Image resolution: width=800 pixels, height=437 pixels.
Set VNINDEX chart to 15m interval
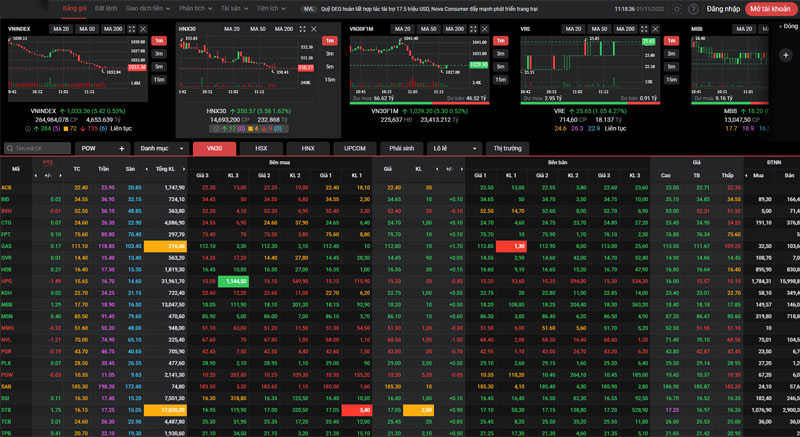(x=159, y=80)
